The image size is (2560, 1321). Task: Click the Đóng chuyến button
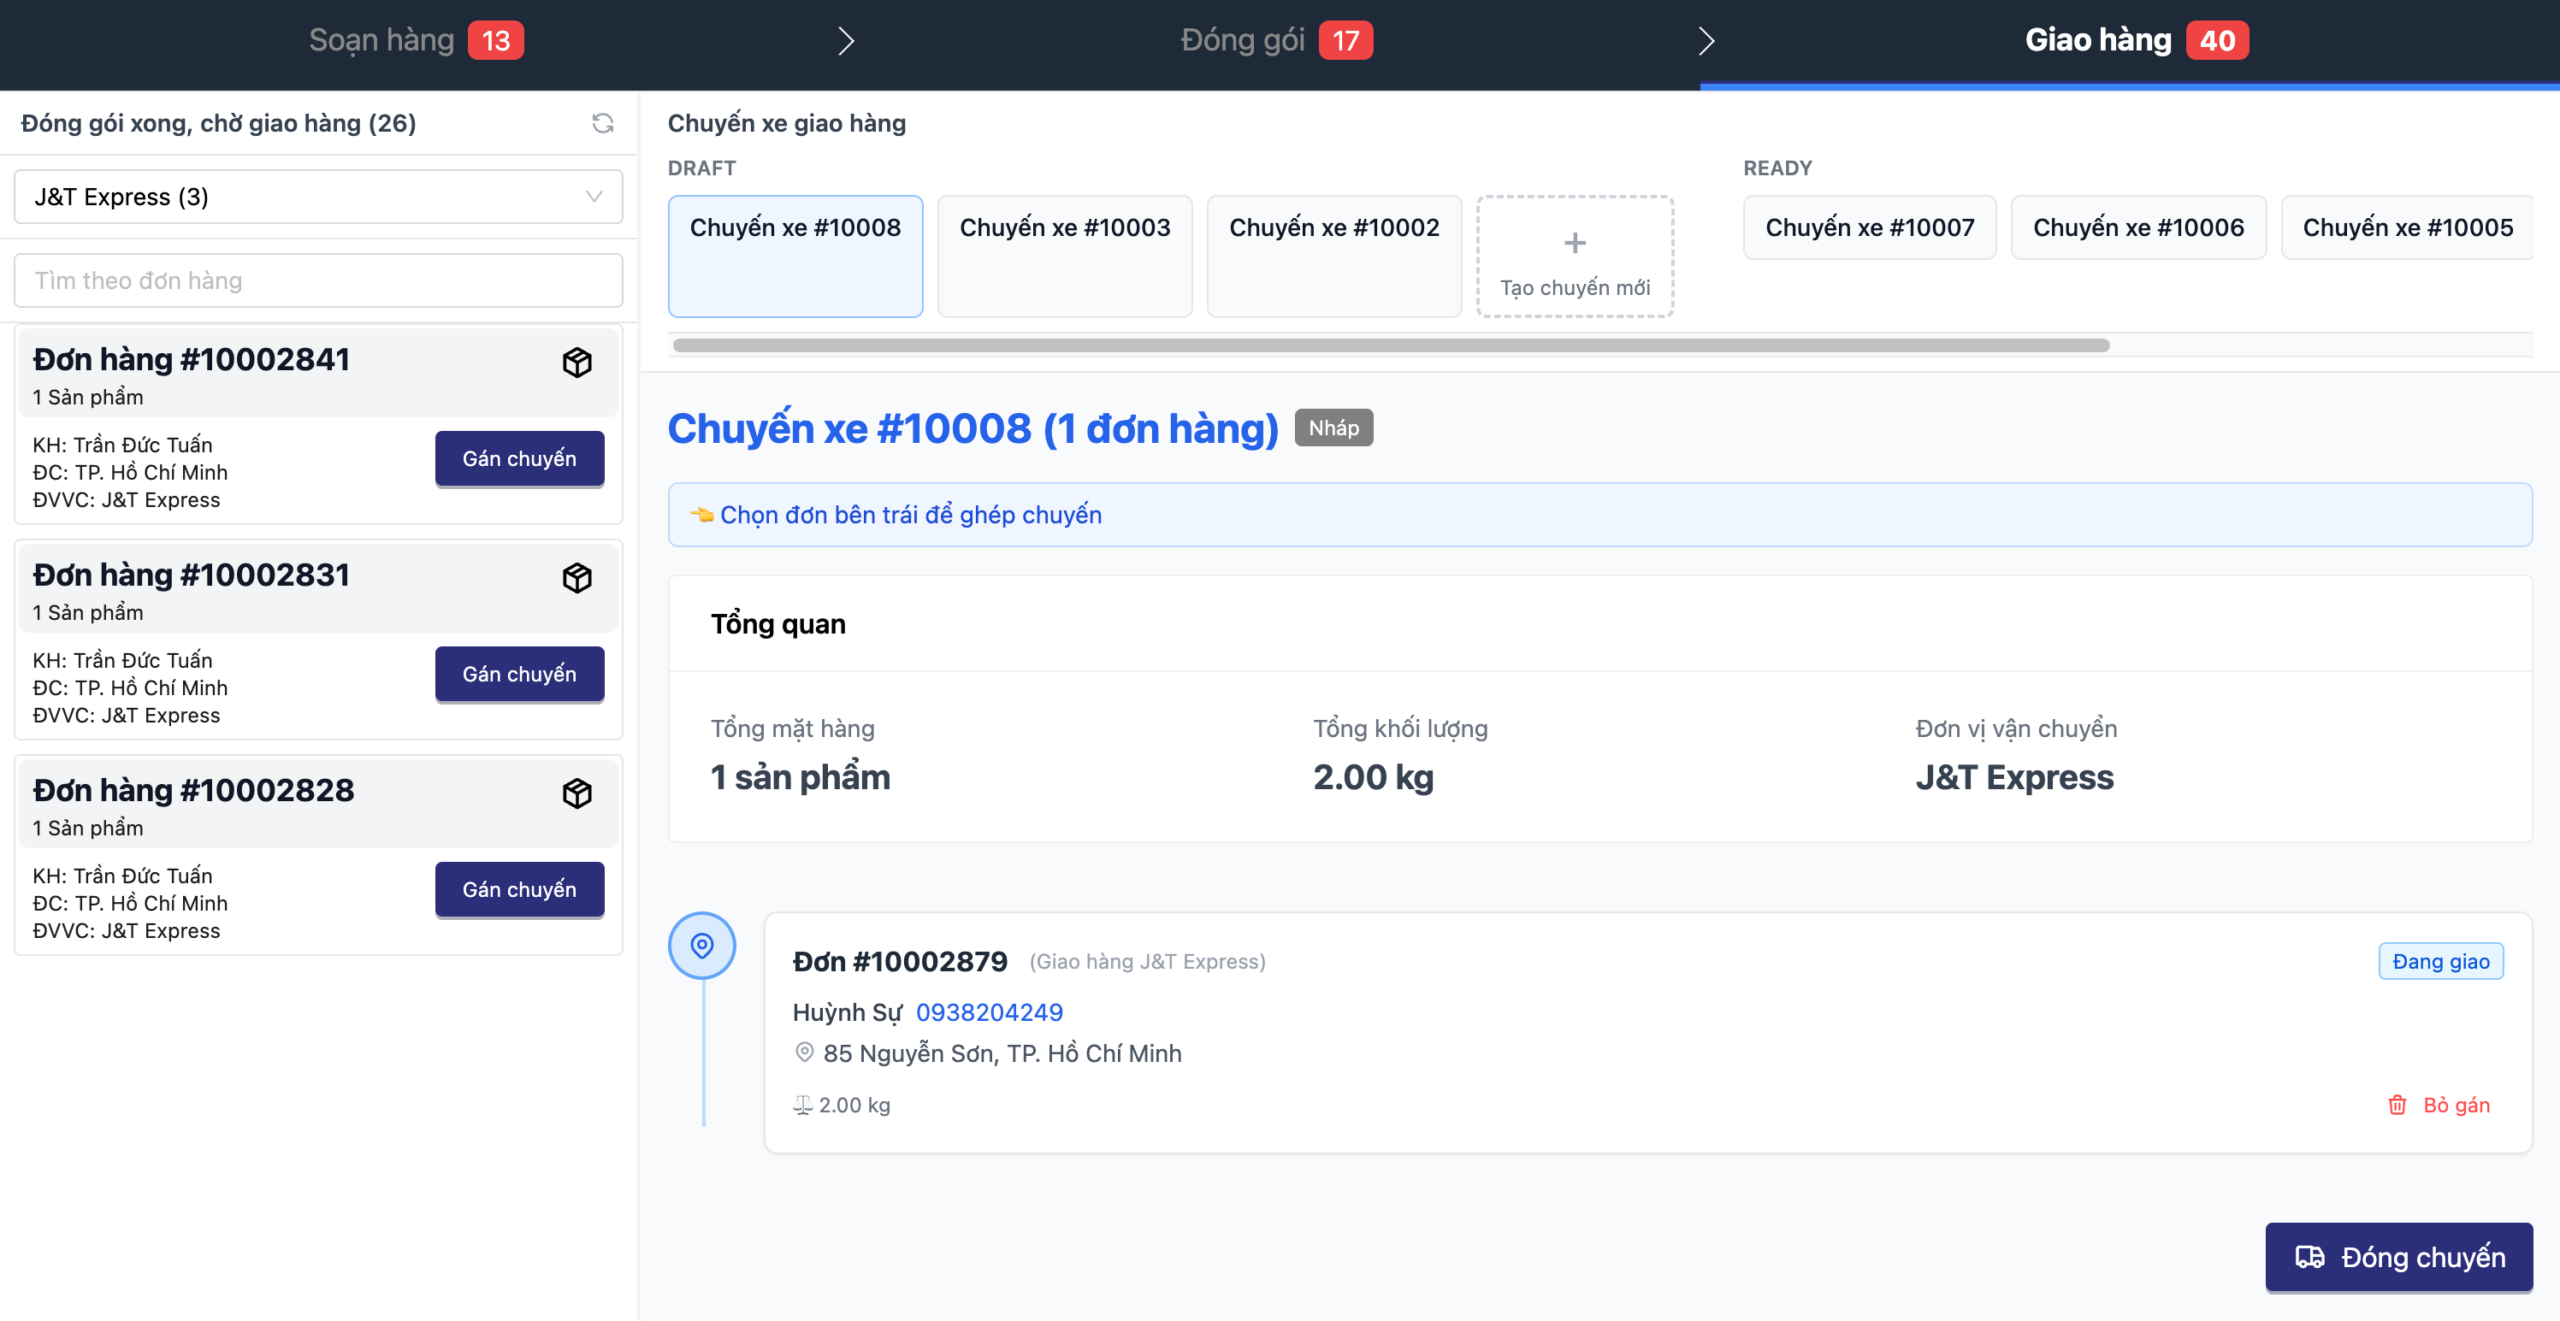click(x=2398, y=1257)
